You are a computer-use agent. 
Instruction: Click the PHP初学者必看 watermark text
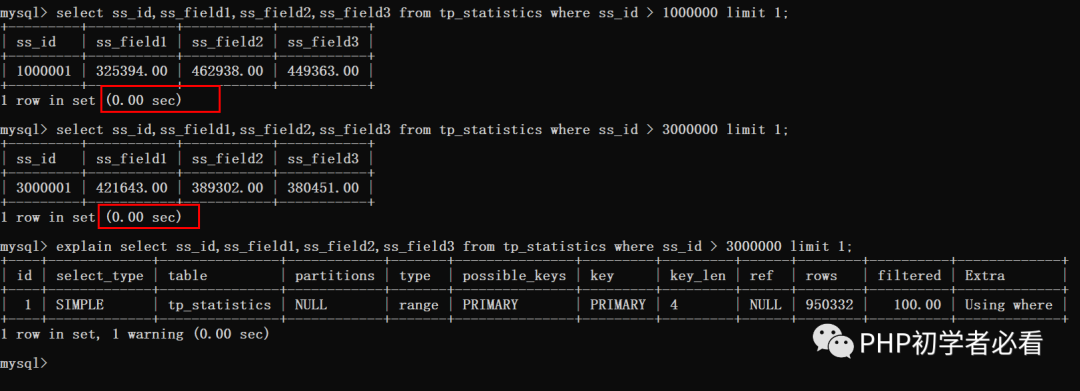tap(951, 343)
